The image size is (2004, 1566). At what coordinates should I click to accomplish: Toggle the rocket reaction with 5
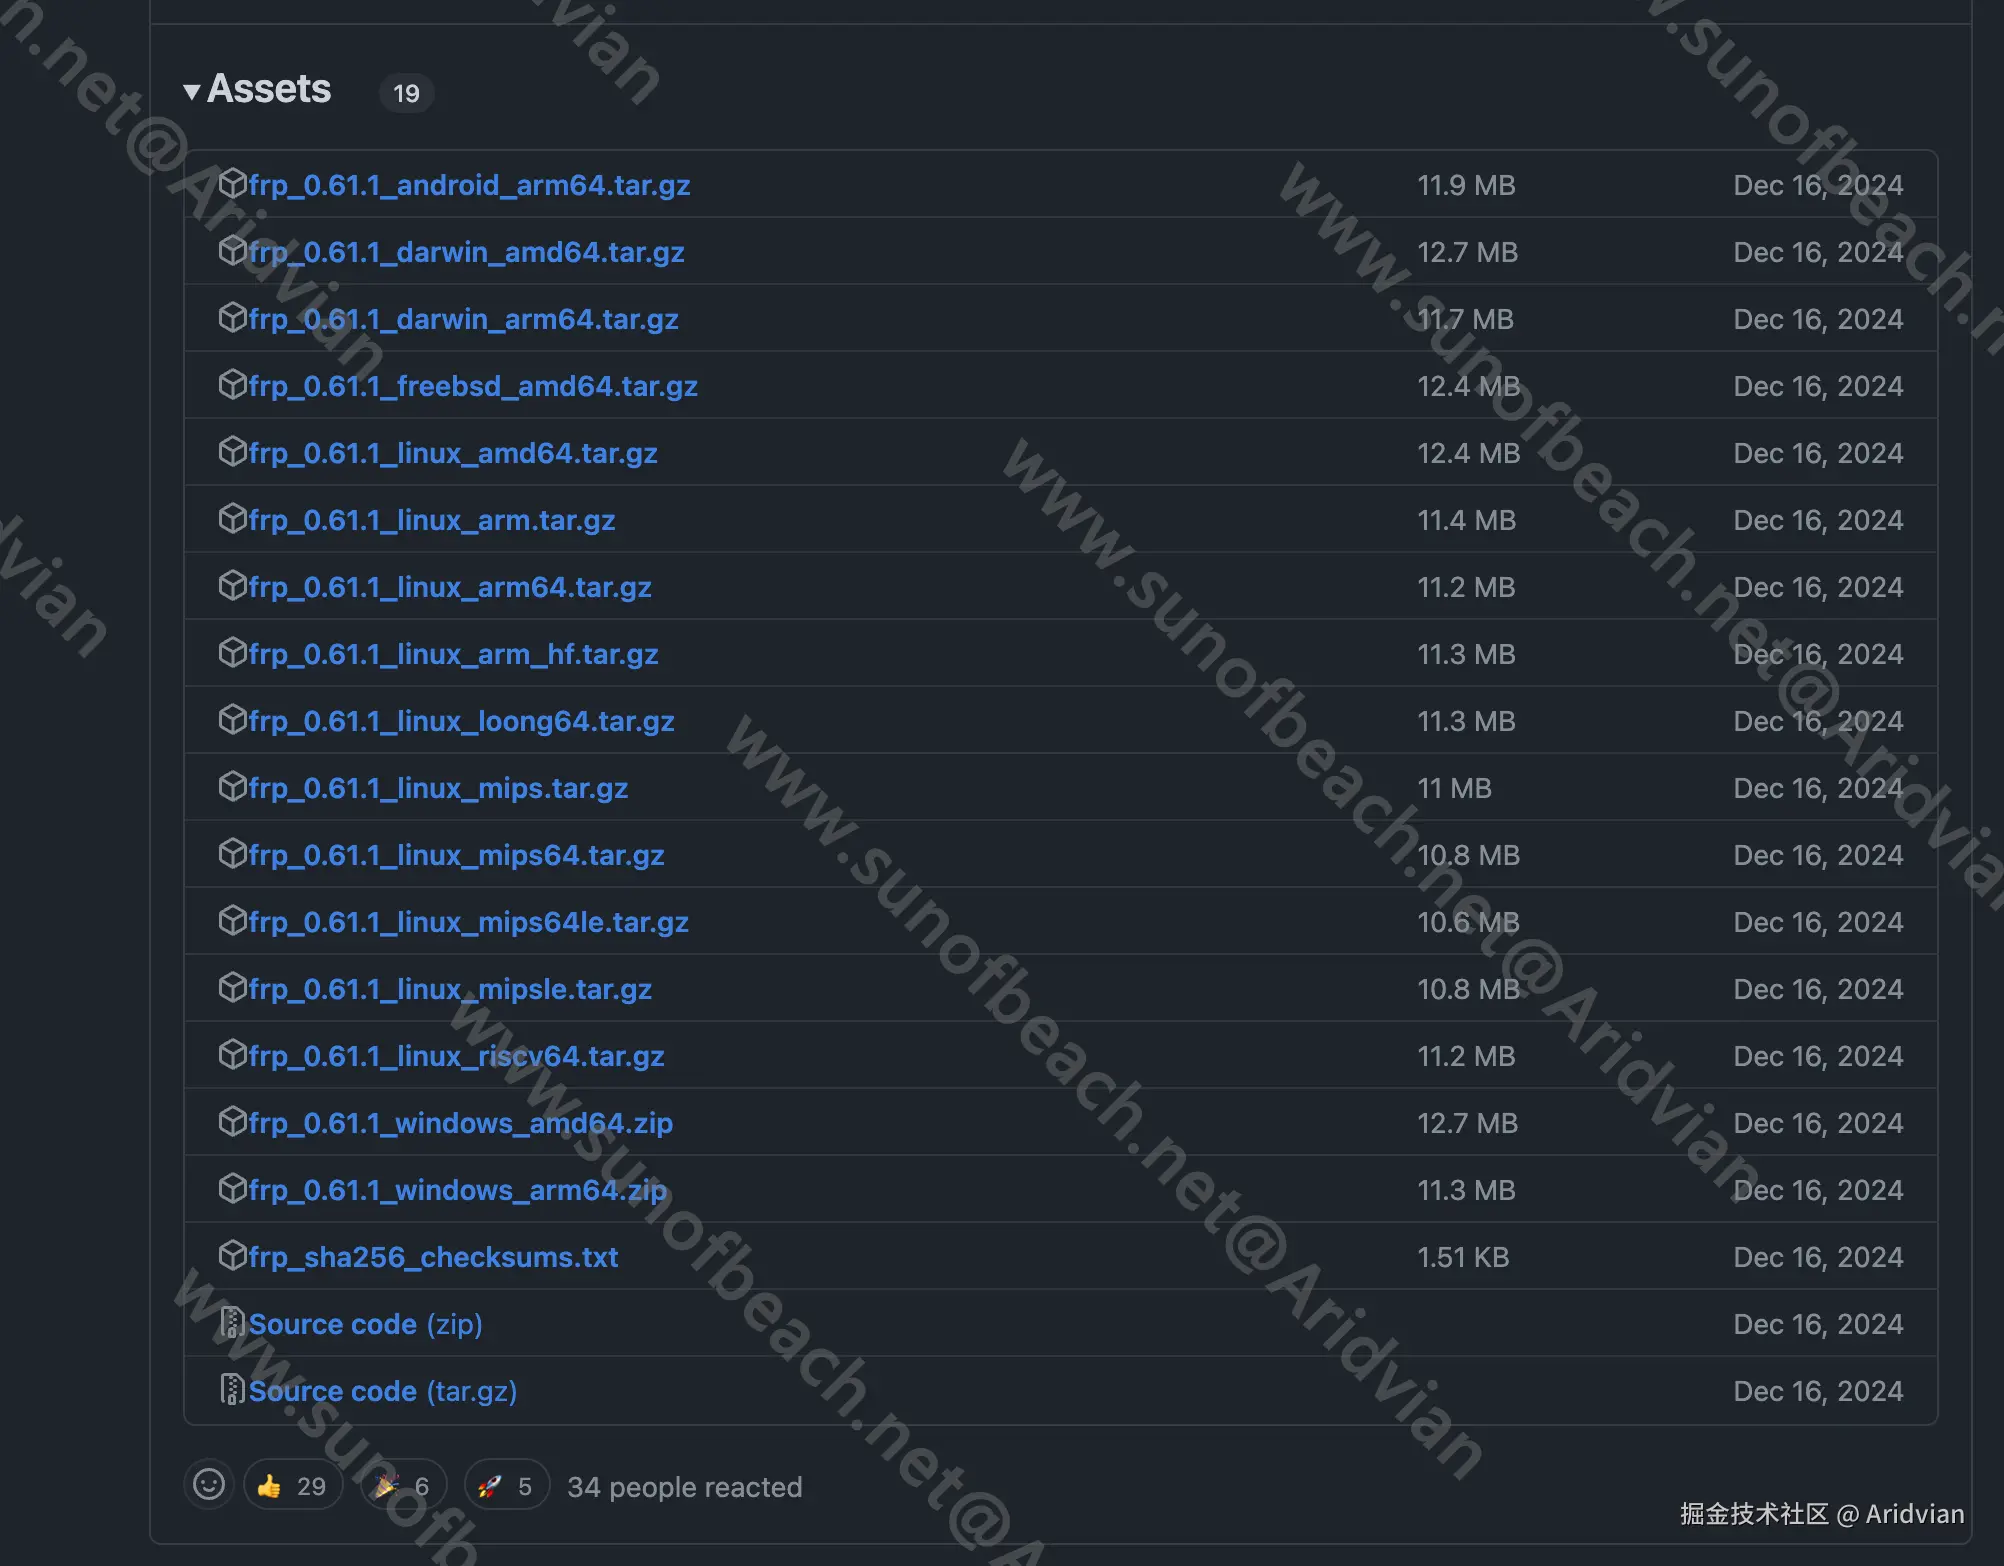click(506, 1486)
